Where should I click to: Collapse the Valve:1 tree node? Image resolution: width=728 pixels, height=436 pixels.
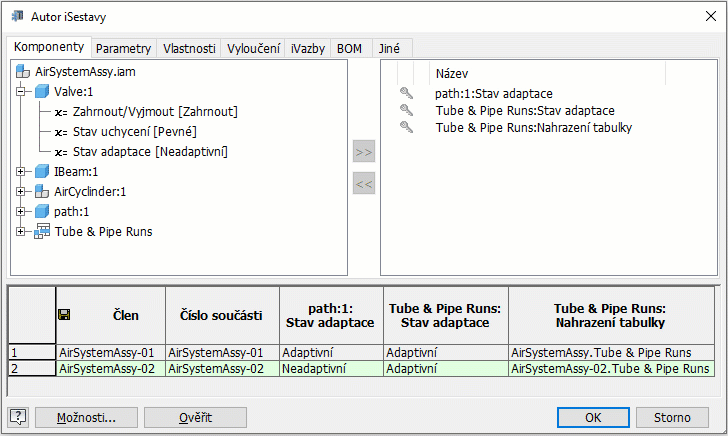pos(20,91)
